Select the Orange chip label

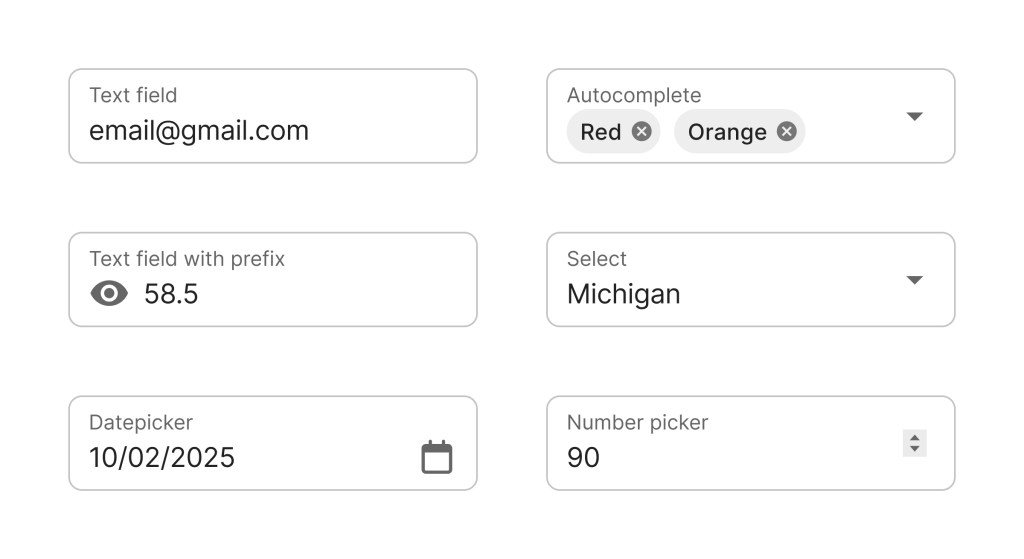727,132
